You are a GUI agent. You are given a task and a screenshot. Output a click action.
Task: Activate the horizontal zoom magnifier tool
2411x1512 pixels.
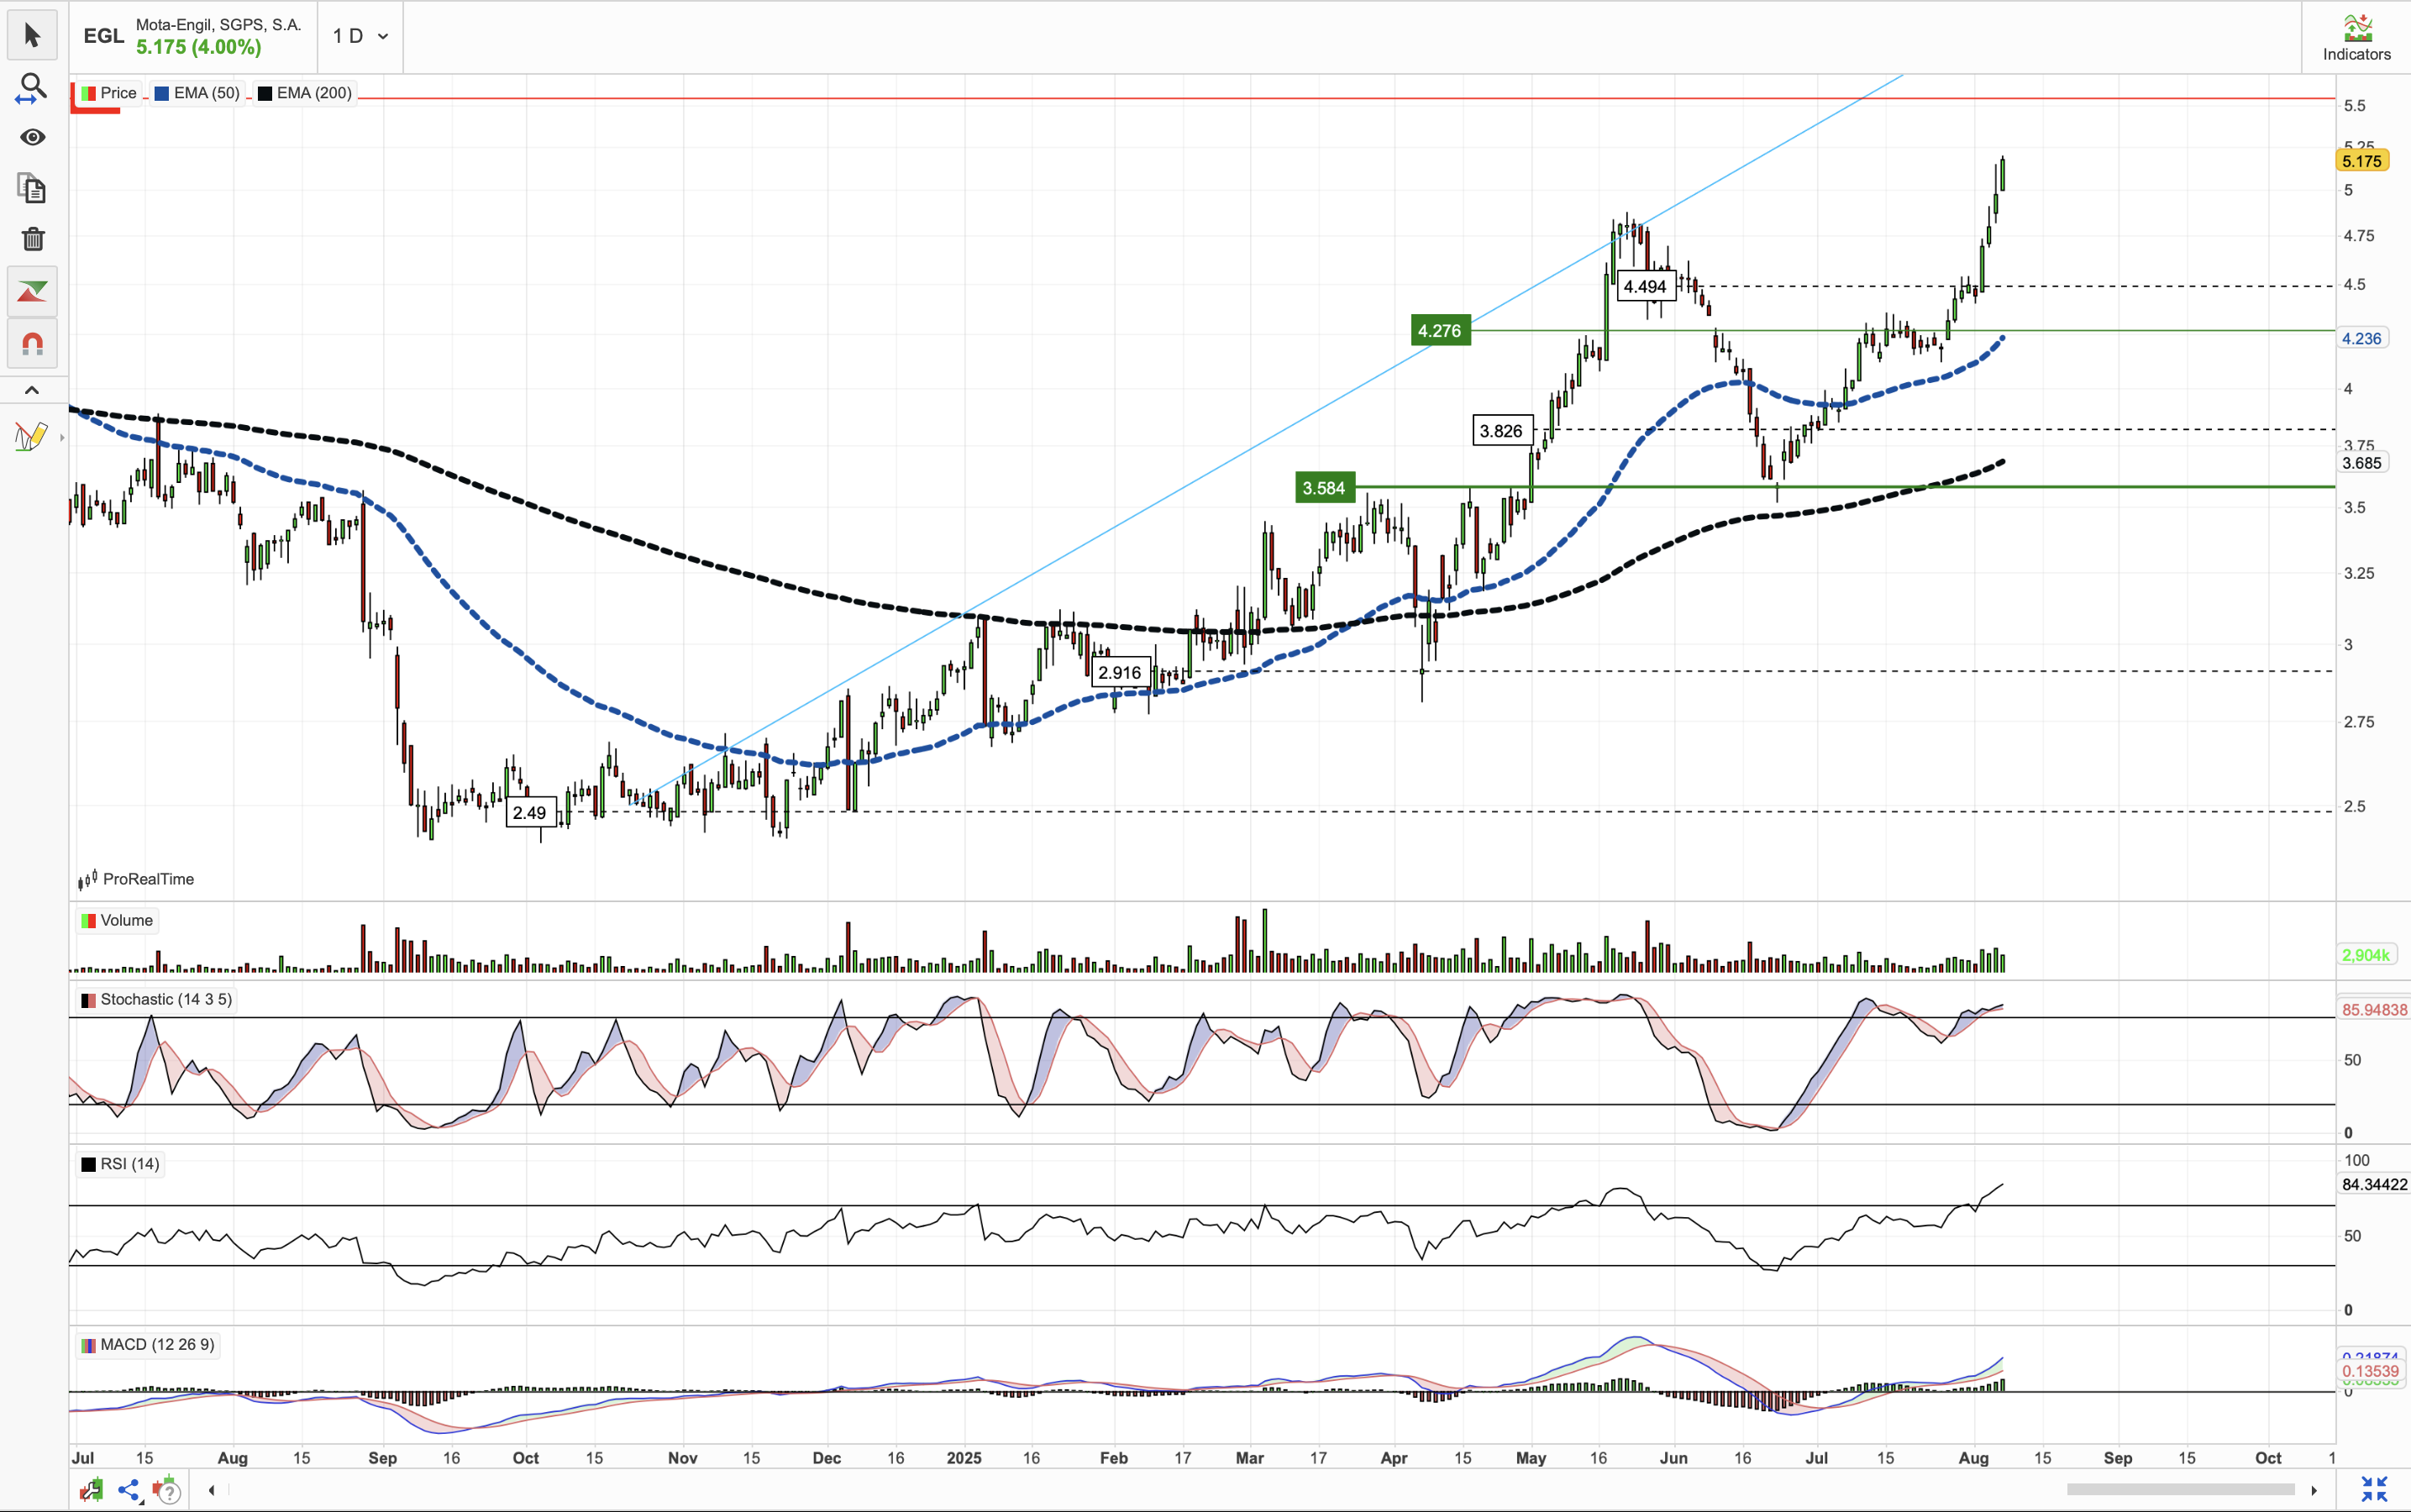pos(32,89)
